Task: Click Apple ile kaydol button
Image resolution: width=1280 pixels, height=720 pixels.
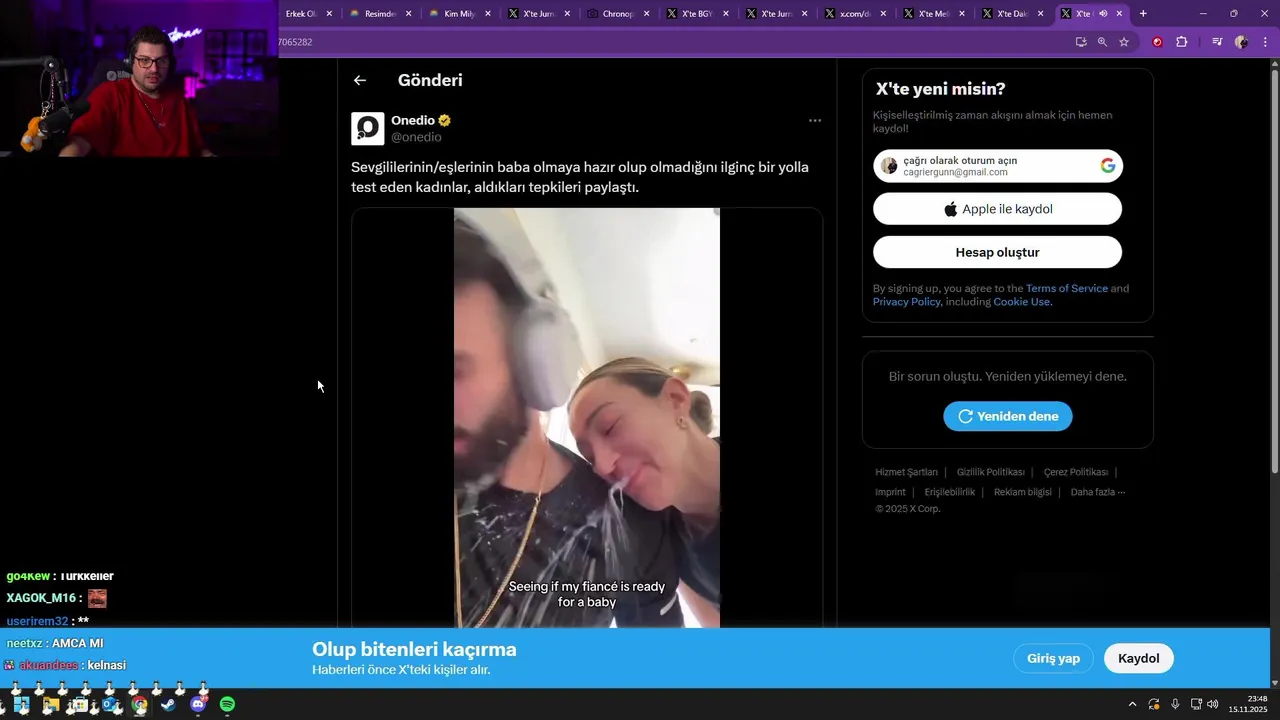Action: tap(997, 209)
